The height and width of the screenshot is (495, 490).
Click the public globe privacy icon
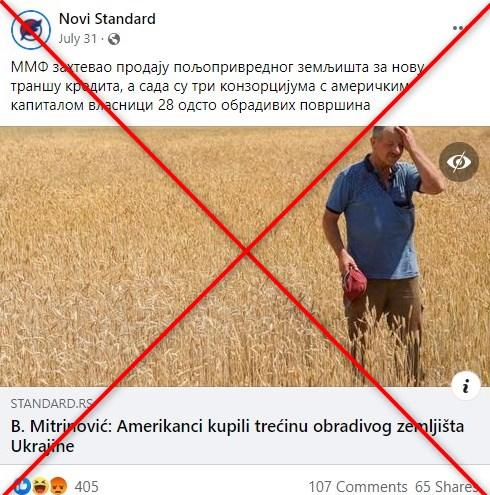pyautogui.click(x=114, y=39)
